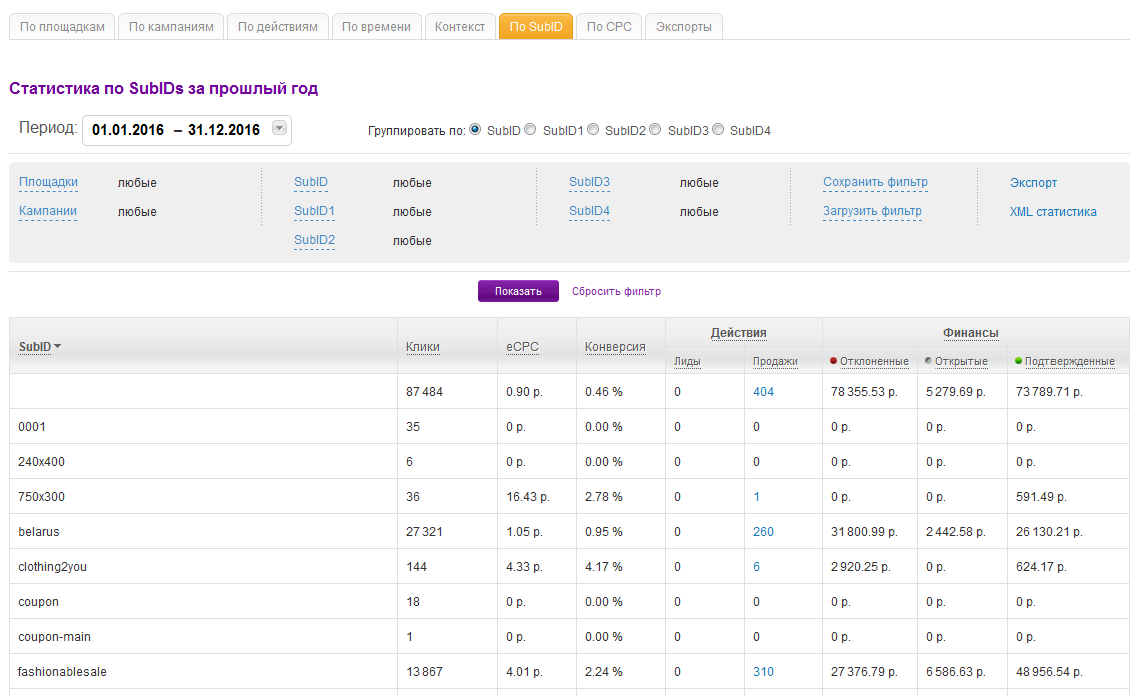Go to the Экспорты tab
Screen dimensions: 1139x696
[683, 27]
